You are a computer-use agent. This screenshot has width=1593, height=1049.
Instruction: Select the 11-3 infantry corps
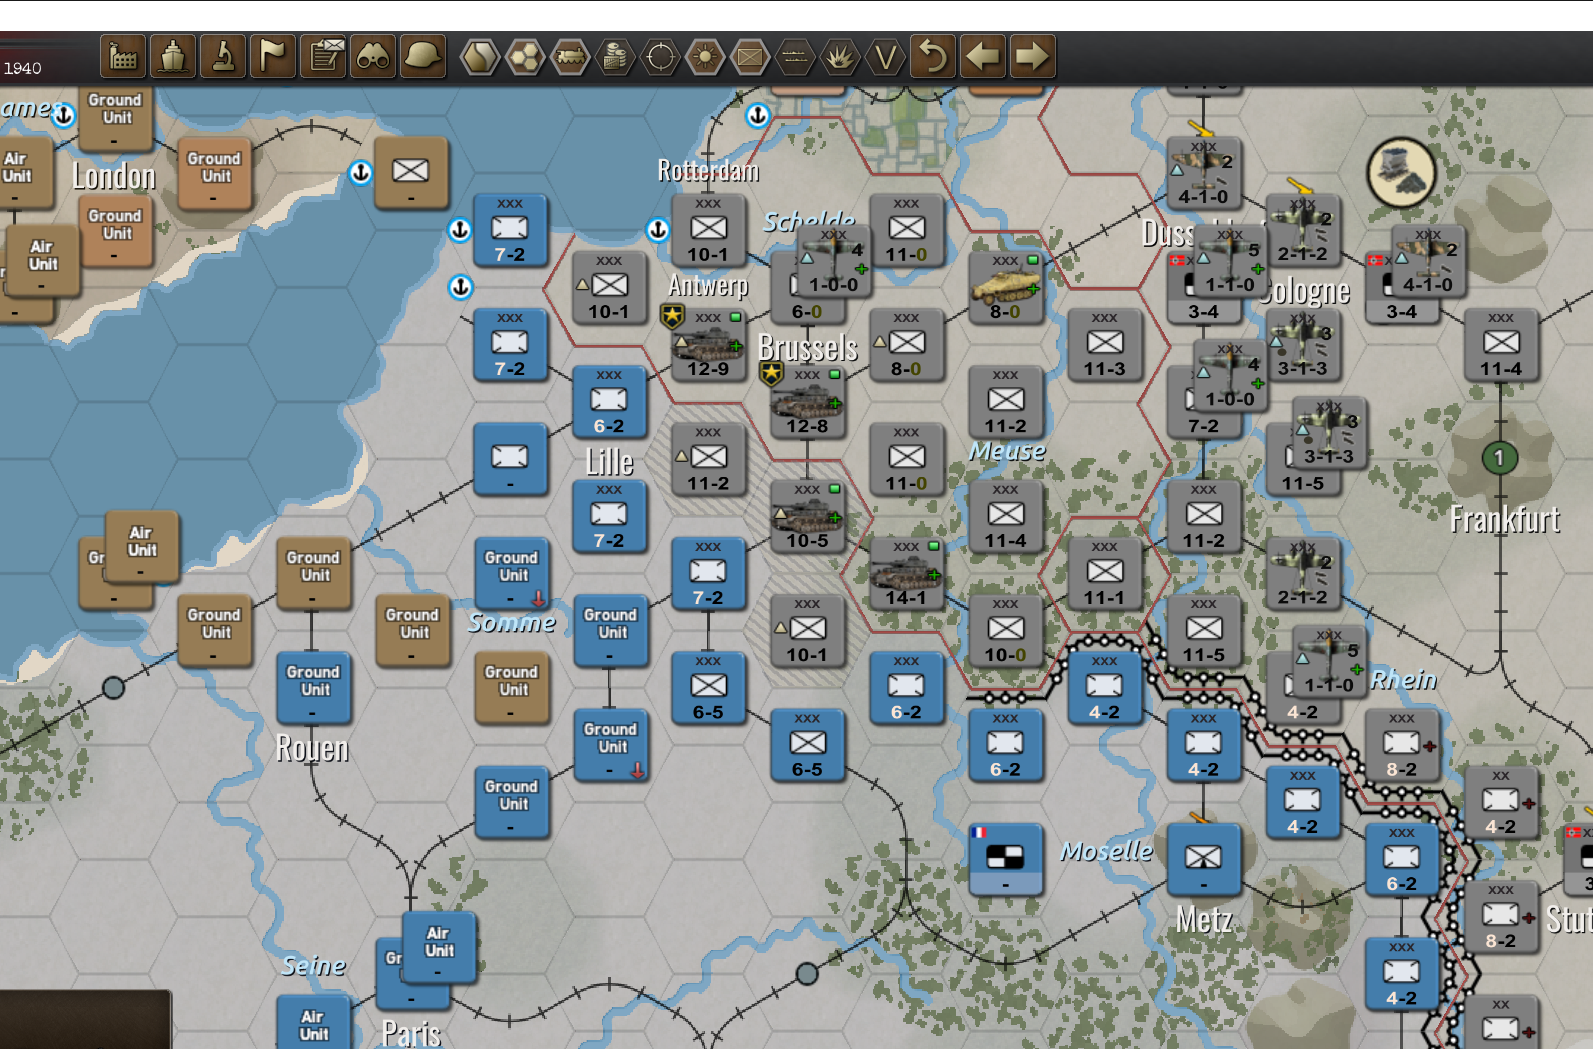coord(1104,346)
